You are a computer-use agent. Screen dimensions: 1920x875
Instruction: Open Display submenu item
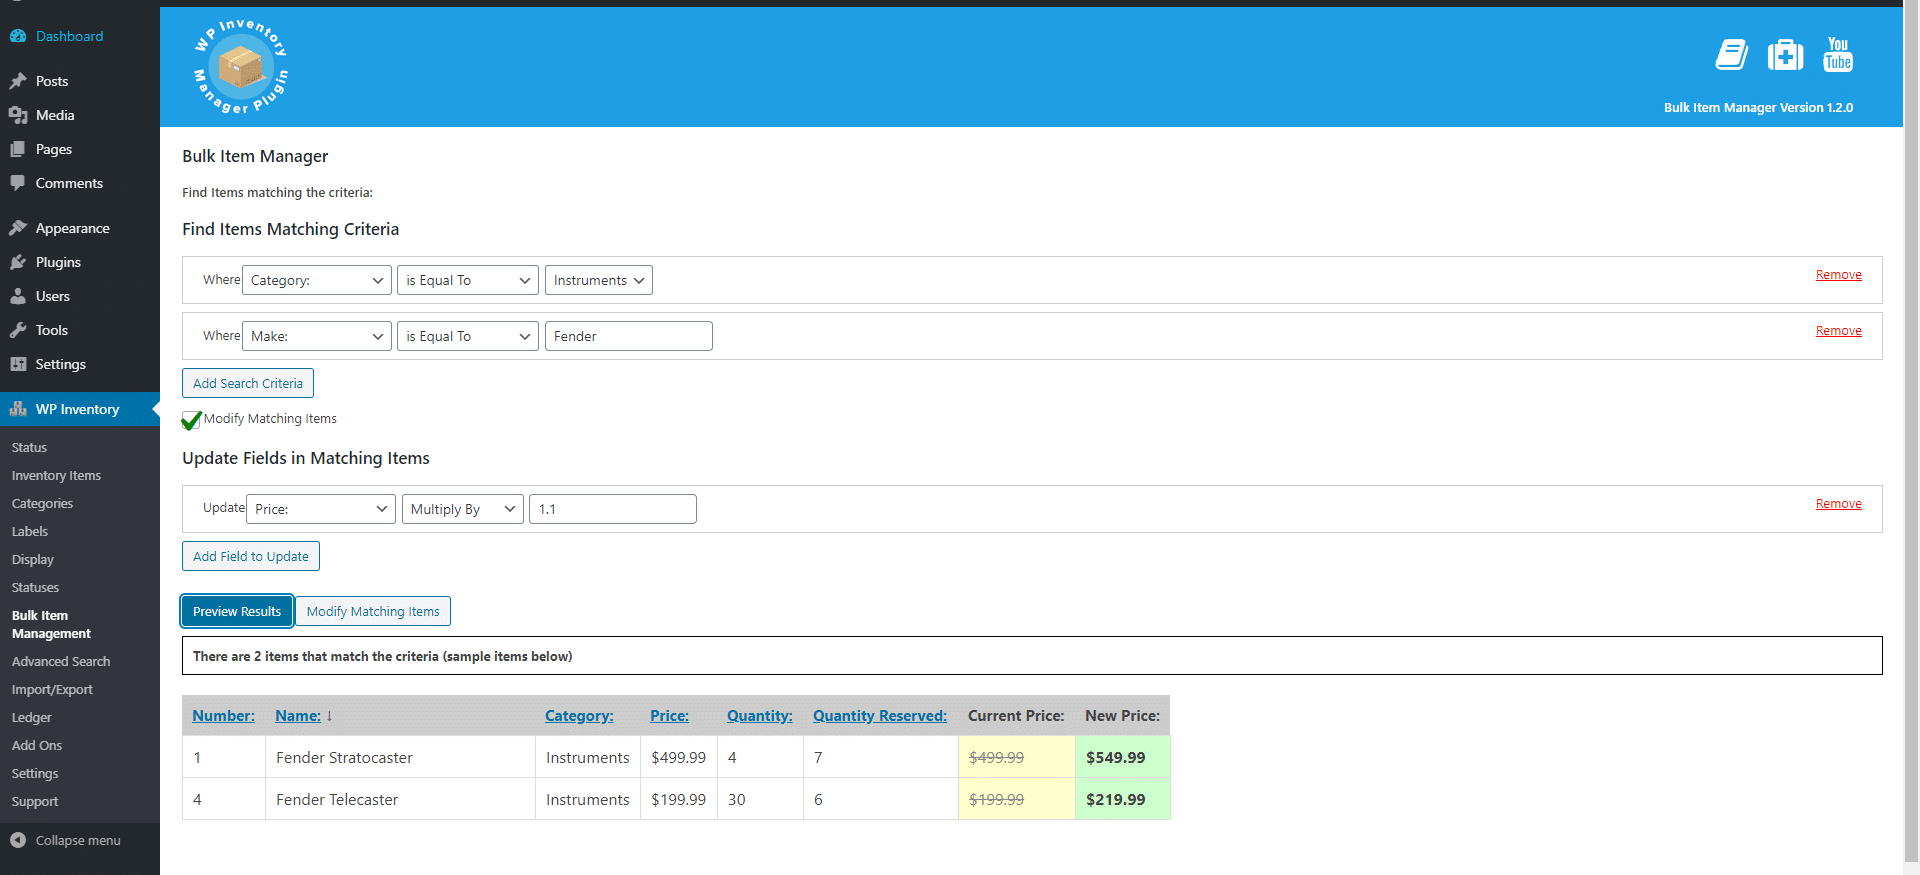[33, 559]
